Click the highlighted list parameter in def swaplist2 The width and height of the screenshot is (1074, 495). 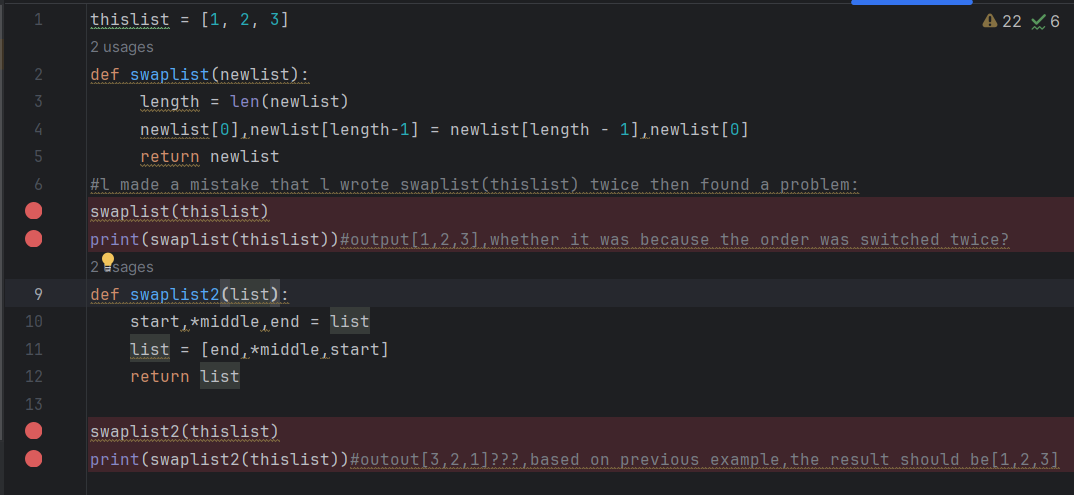click(250, 294)
